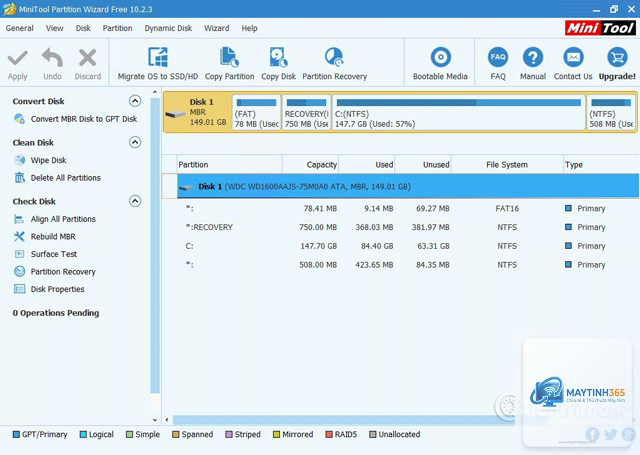
Task: Collapse the Clean Disk section
Action: [x=135, y=142]
